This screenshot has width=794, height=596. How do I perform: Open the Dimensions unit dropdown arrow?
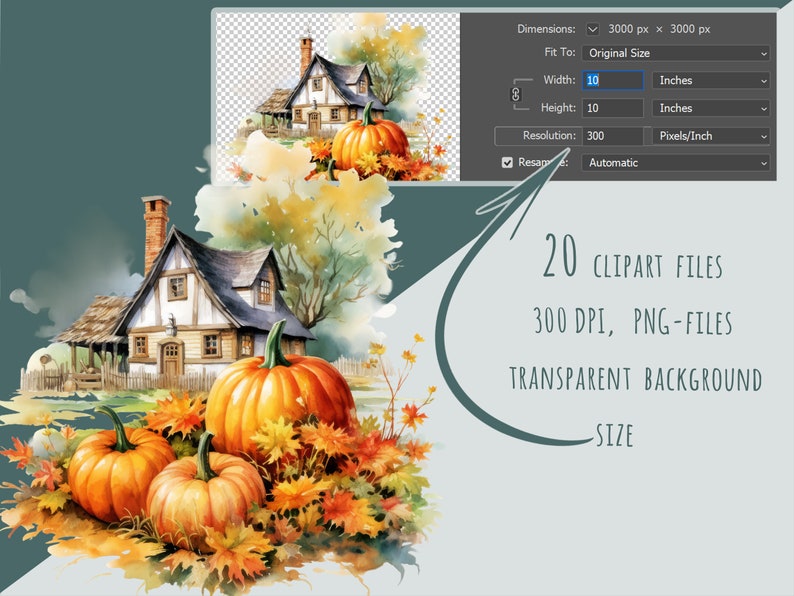(592, 29)
